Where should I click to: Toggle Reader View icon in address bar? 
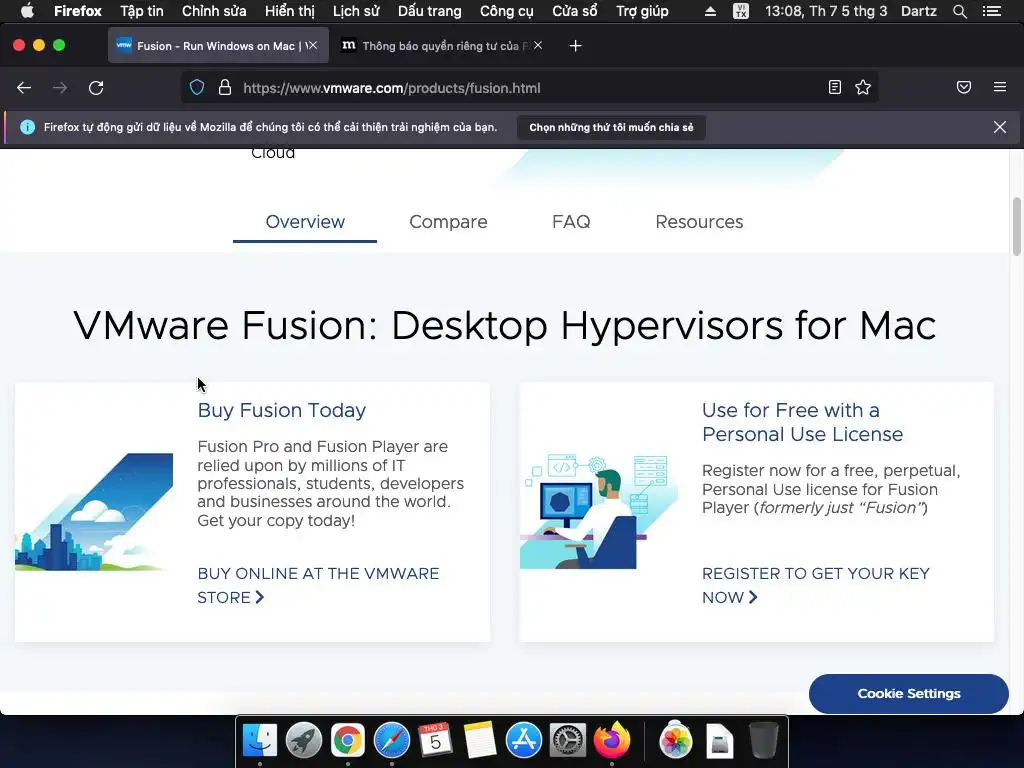(x=835, y=88)
